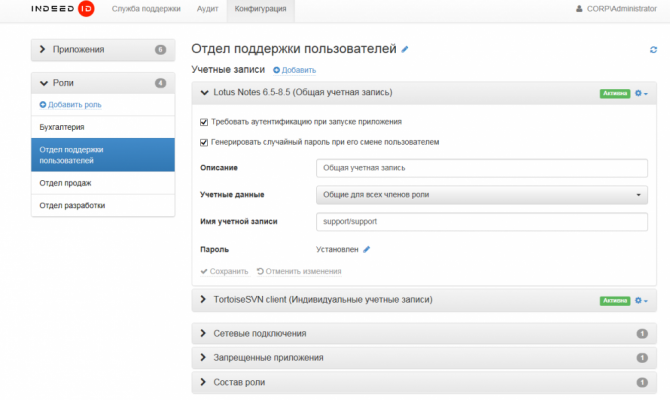Click the Активна badge on TortoiseSVN client

[615, 301]
